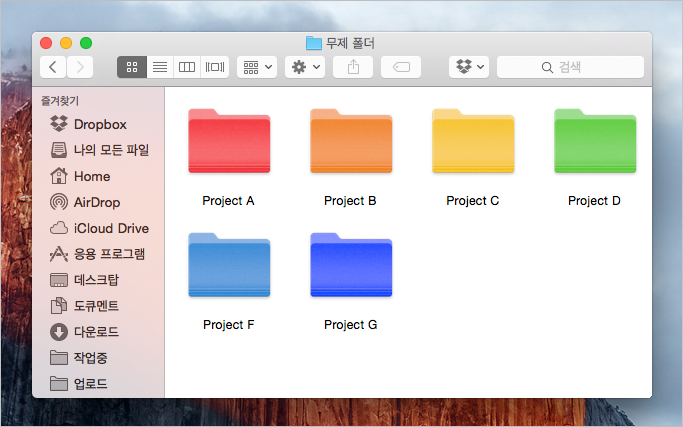Select the blue Project F folder icon
The width and height of the screenshot is (683, 427).
click(x=229, y=265)
